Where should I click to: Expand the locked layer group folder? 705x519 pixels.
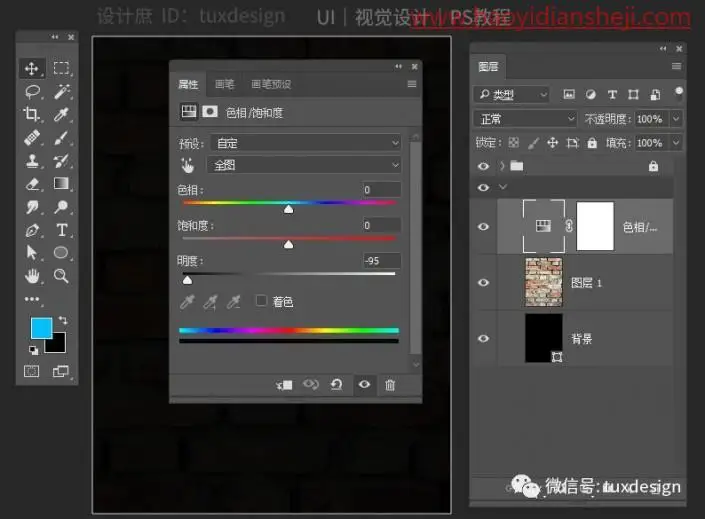click(502, 166)
